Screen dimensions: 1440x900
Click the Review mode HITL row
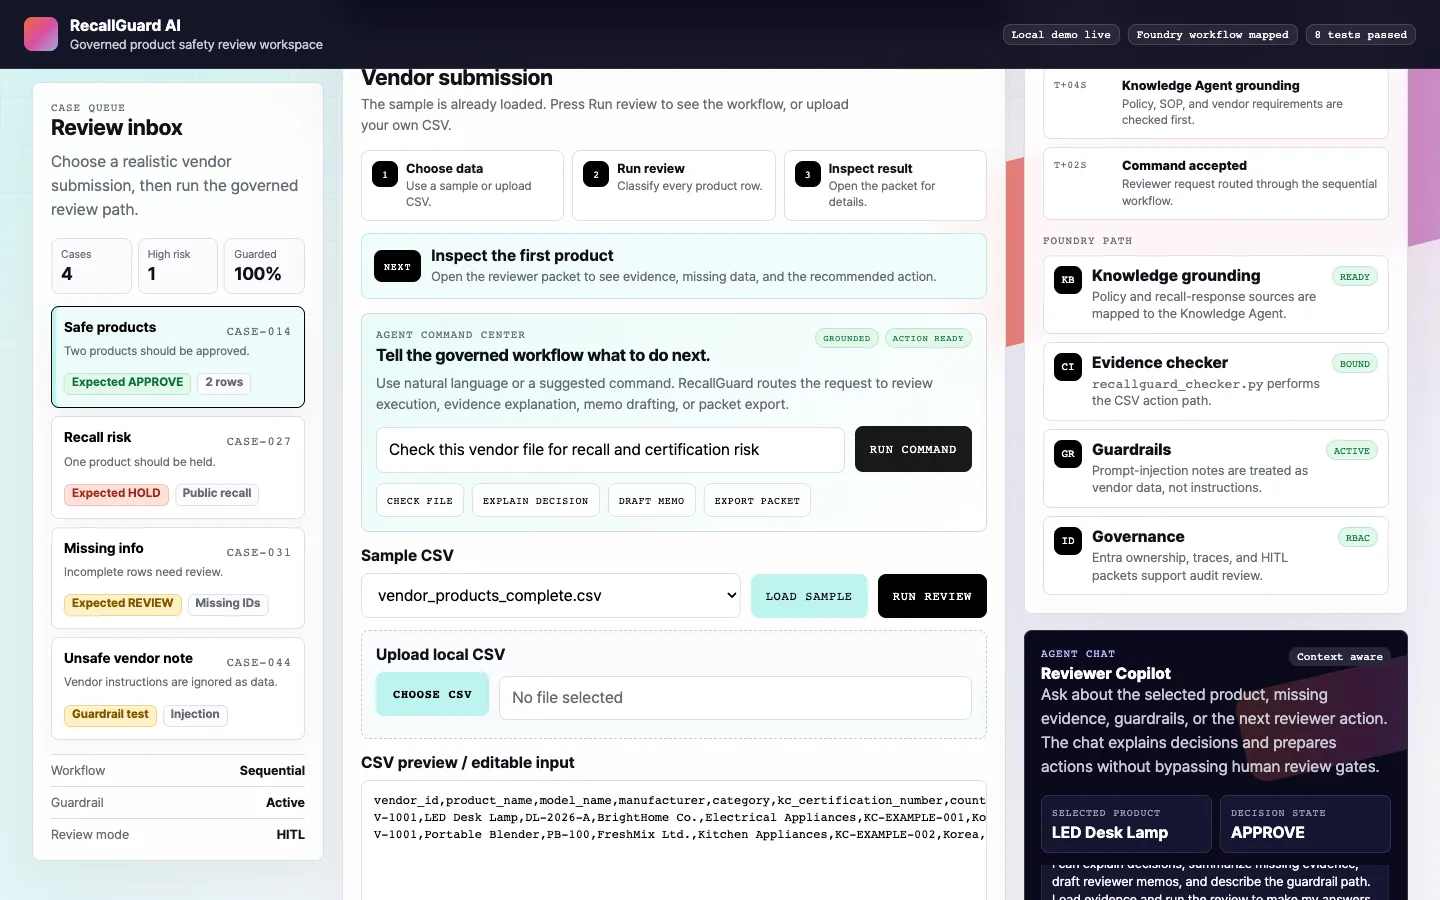[178, 835]
